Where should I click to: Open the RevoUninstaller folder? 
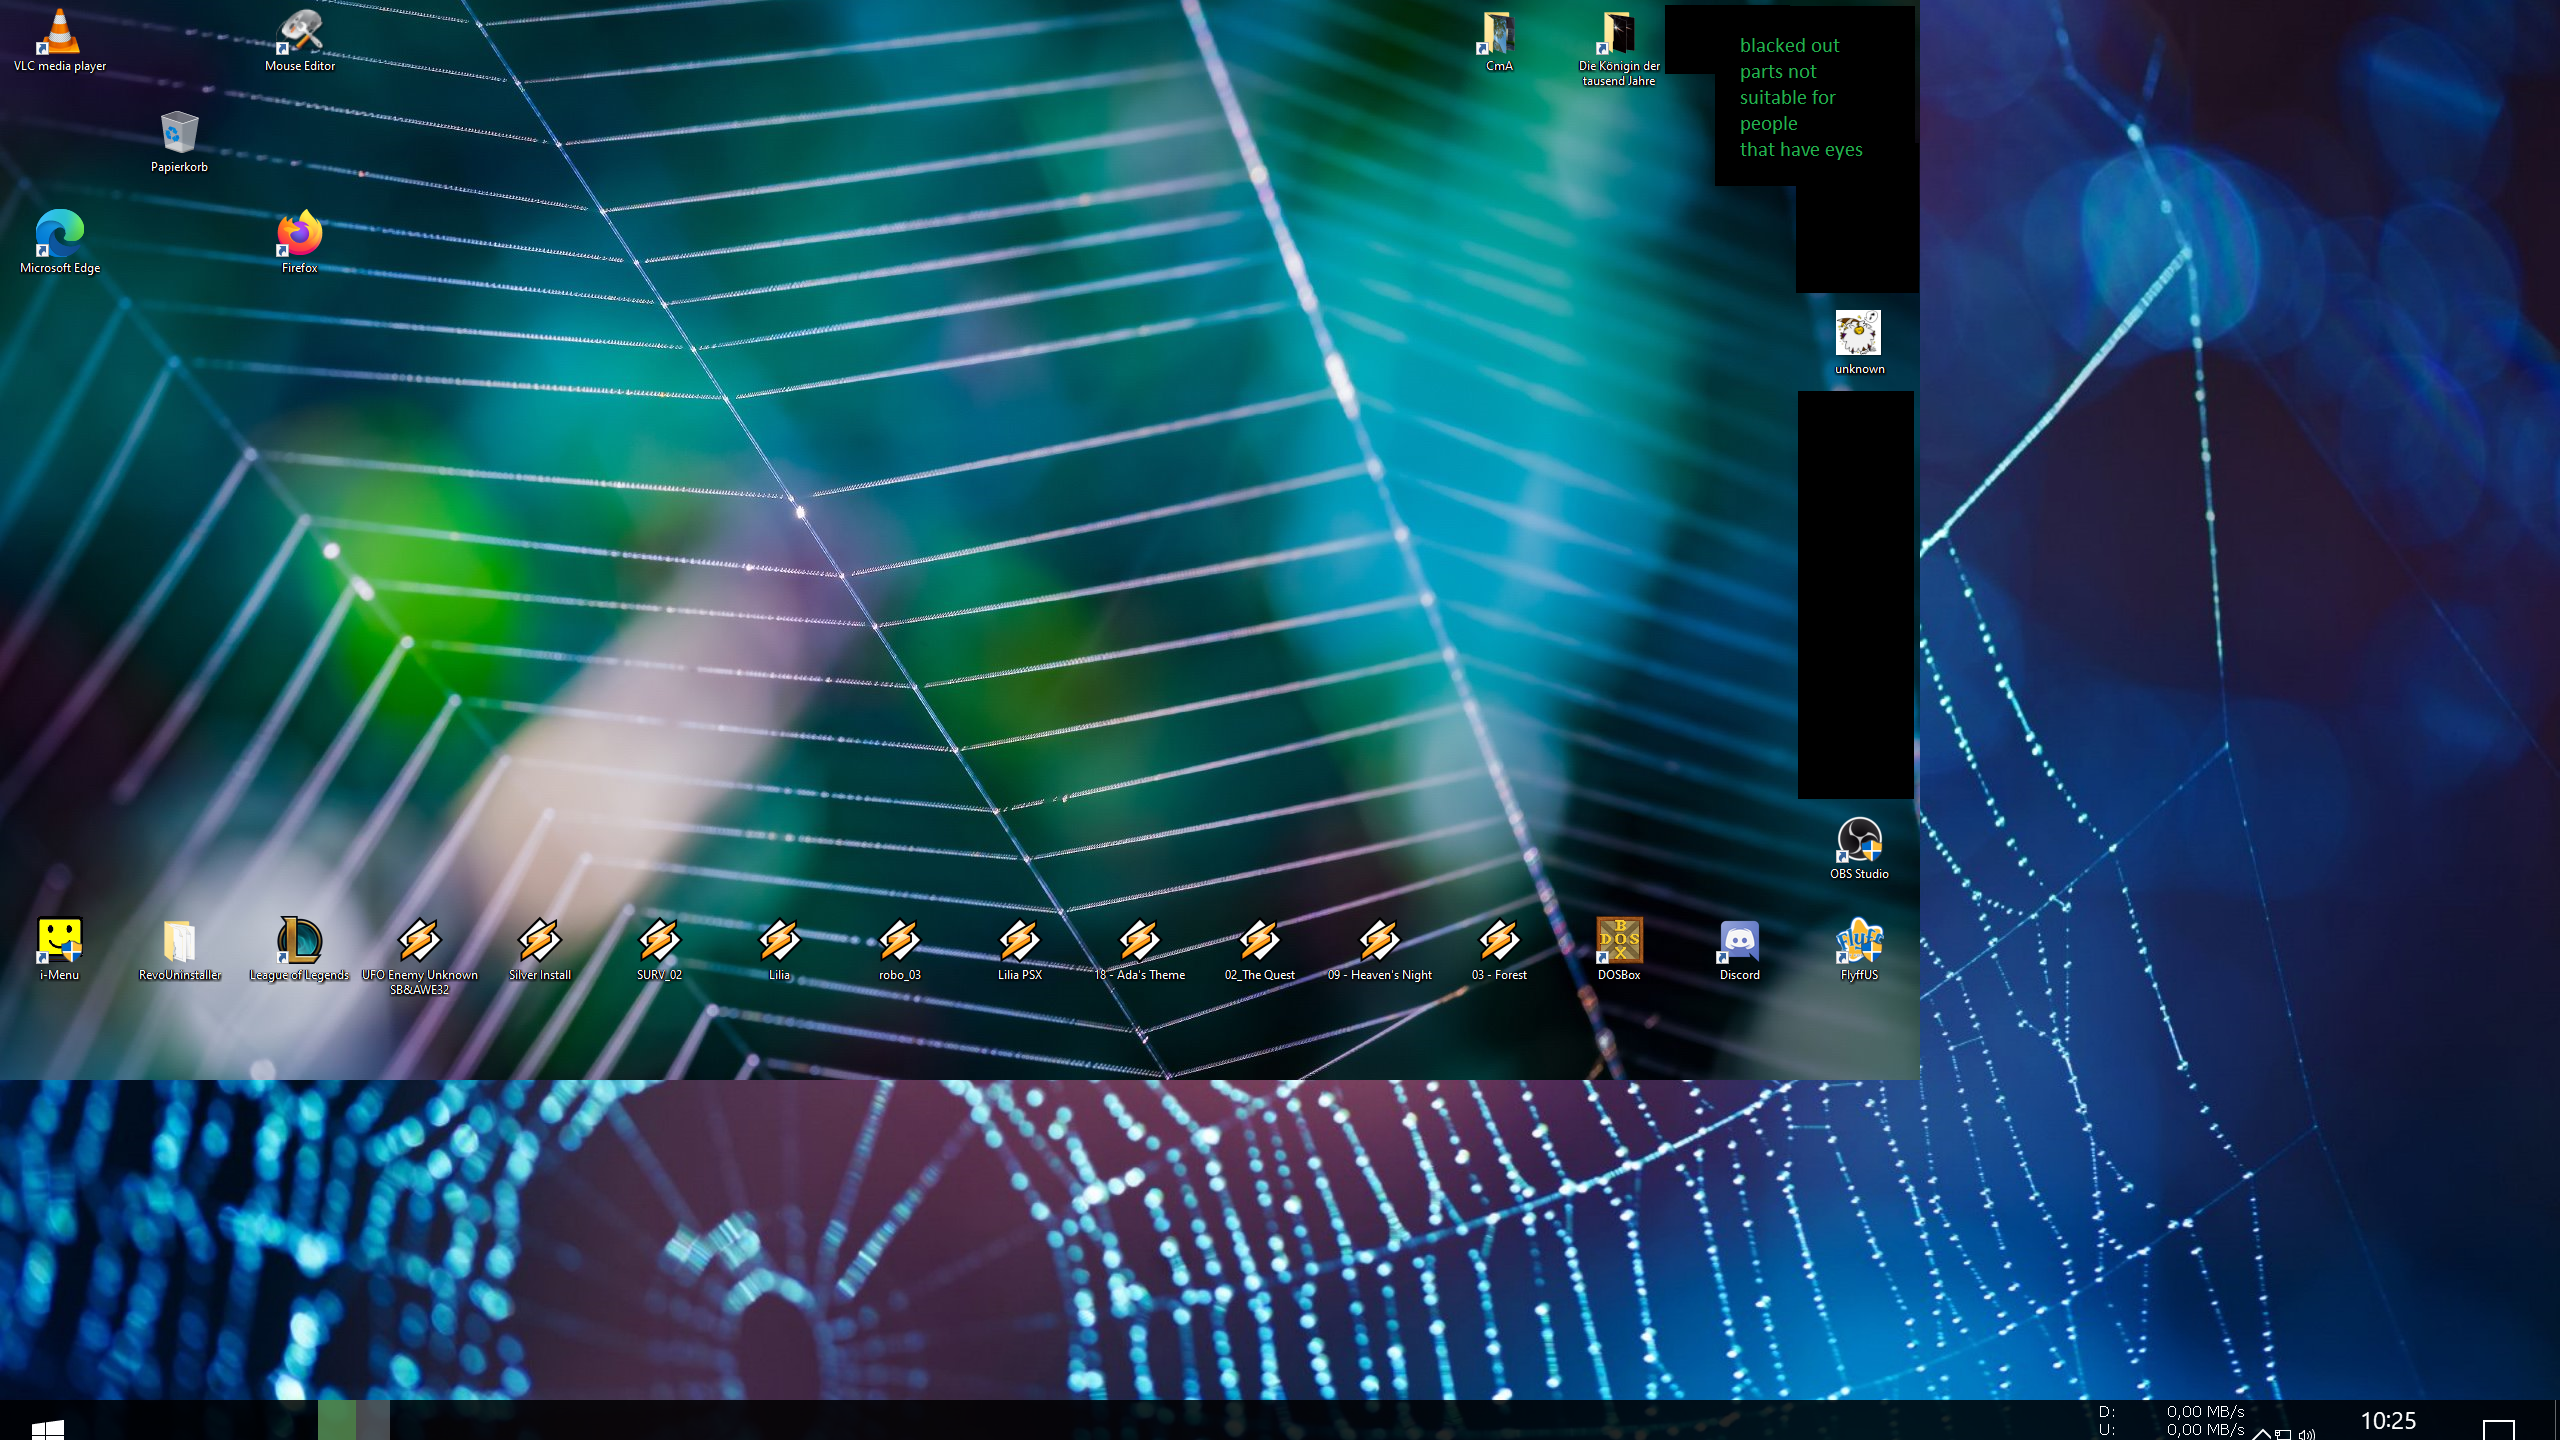(179, 943)
